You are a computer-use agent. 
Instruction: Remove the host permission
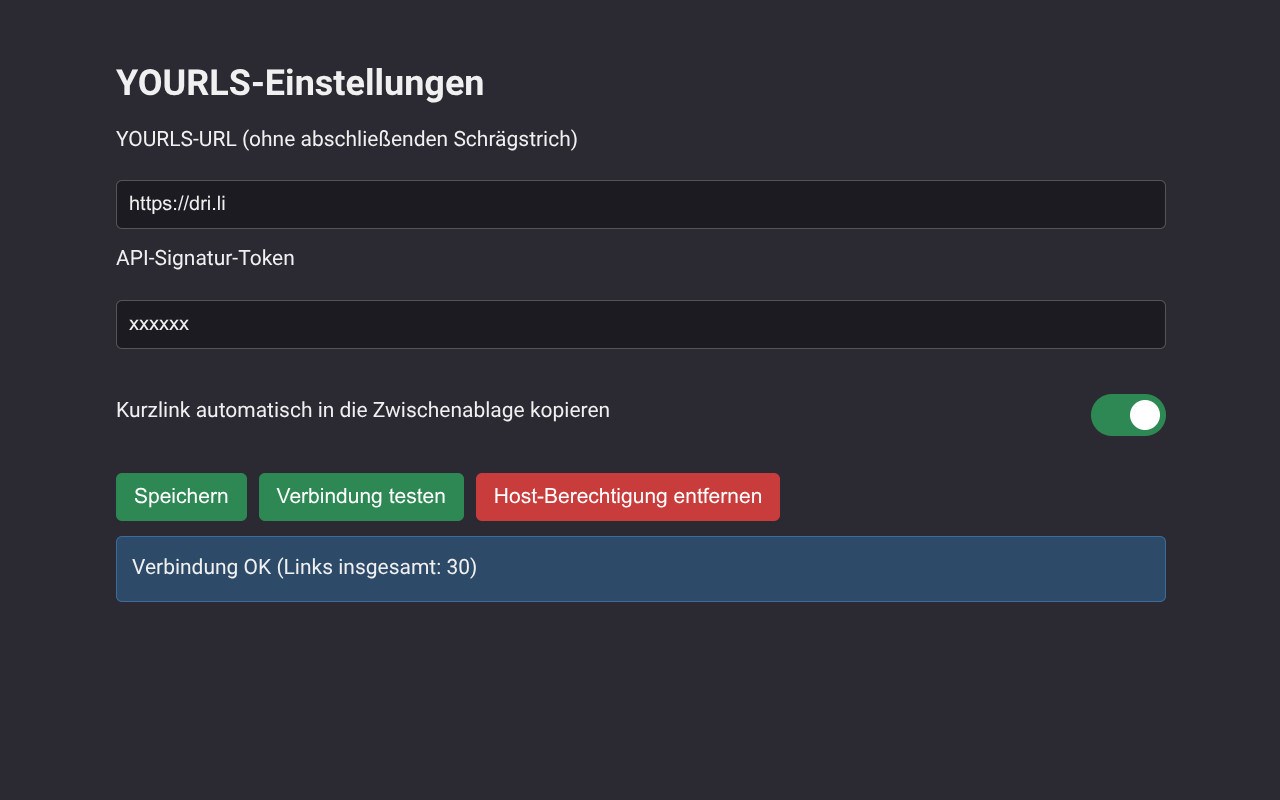627,497
